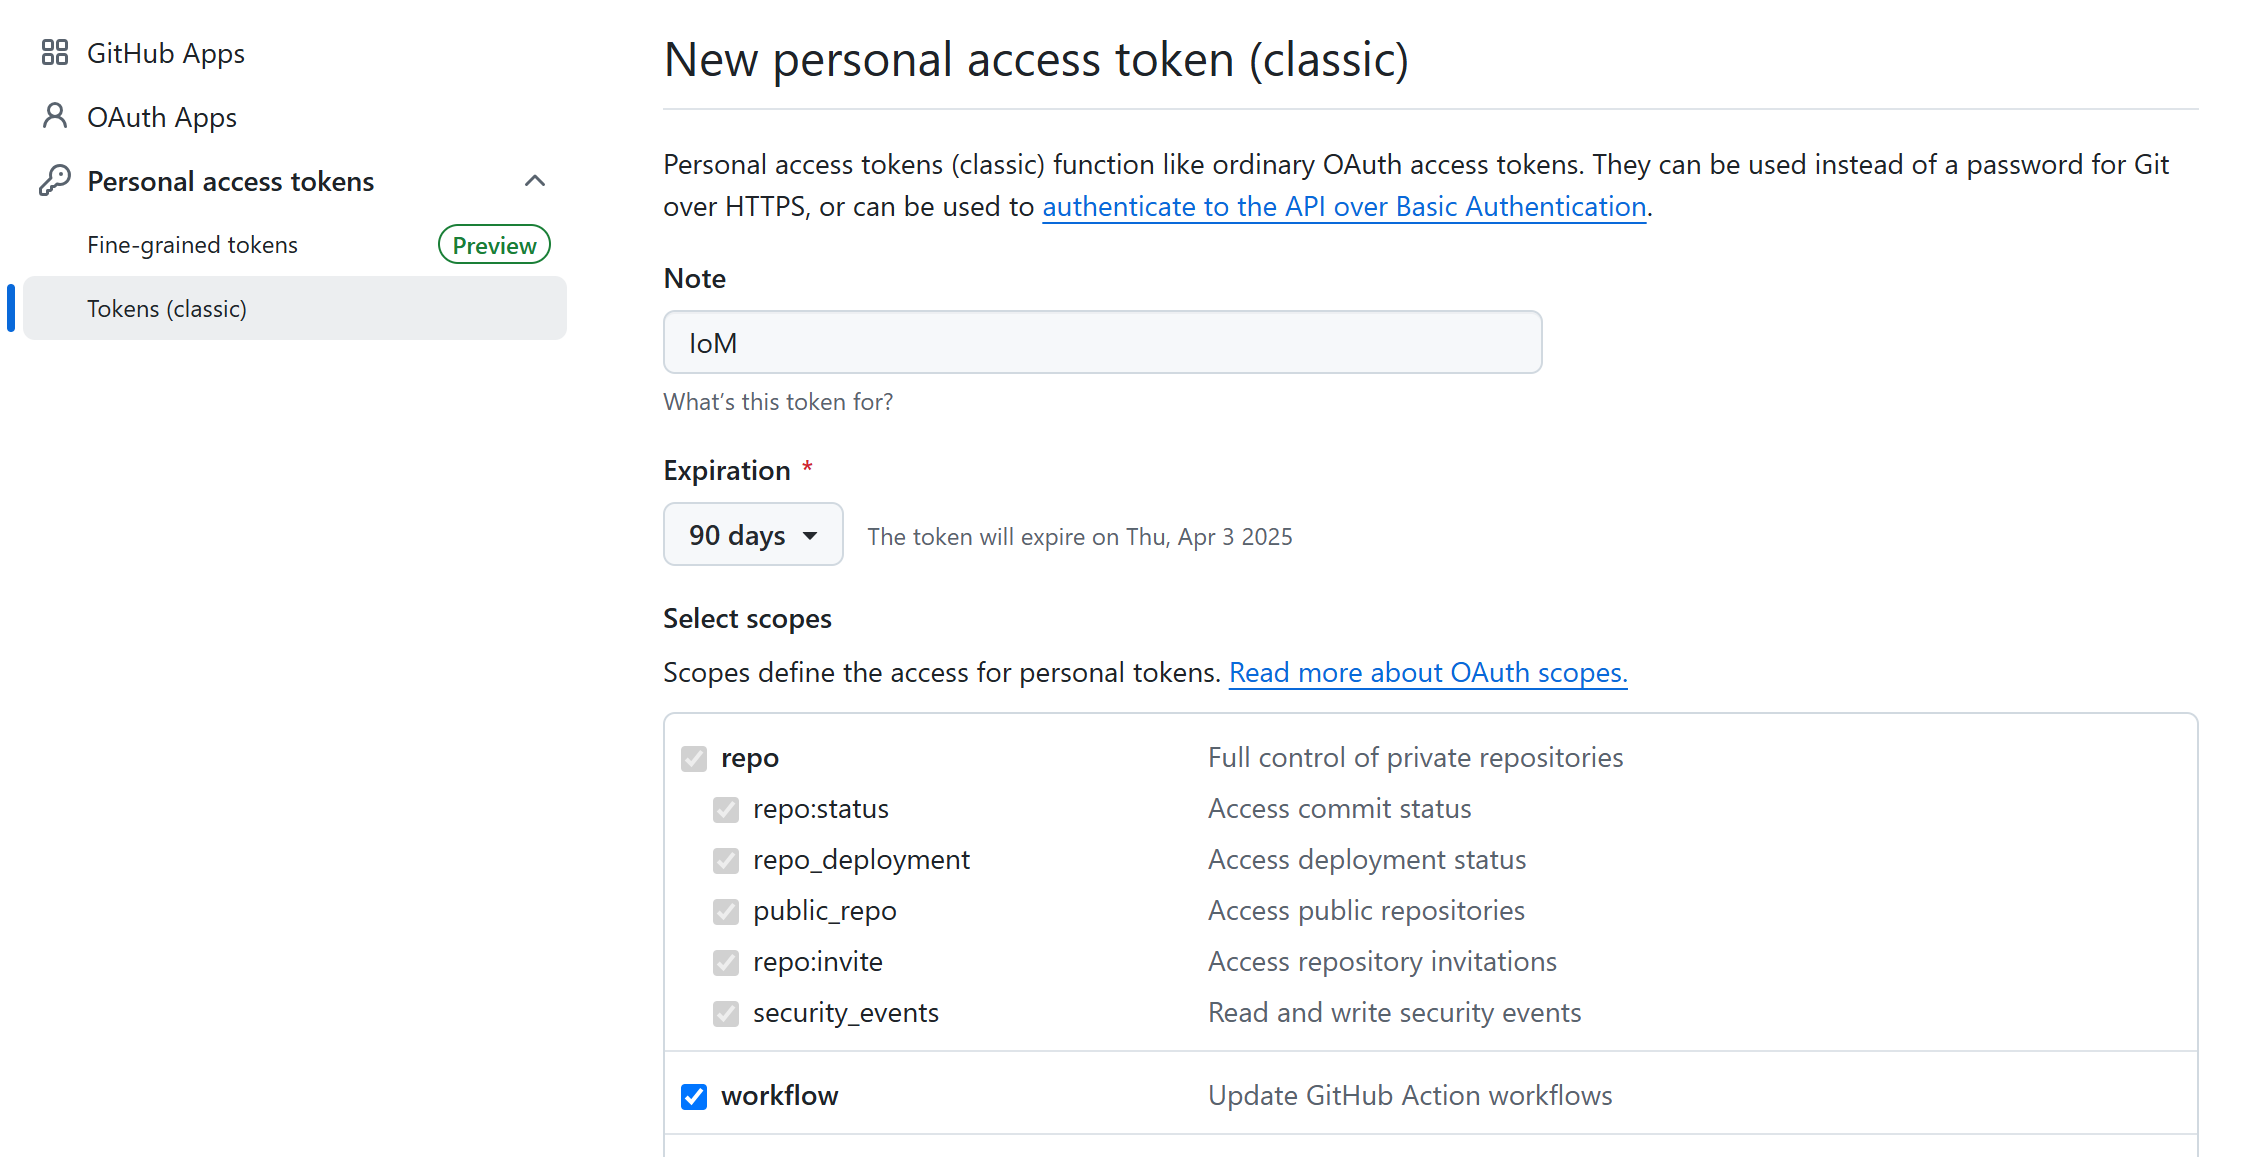
Task: Go to the OAuth Apps page
Action: [162, 117]
